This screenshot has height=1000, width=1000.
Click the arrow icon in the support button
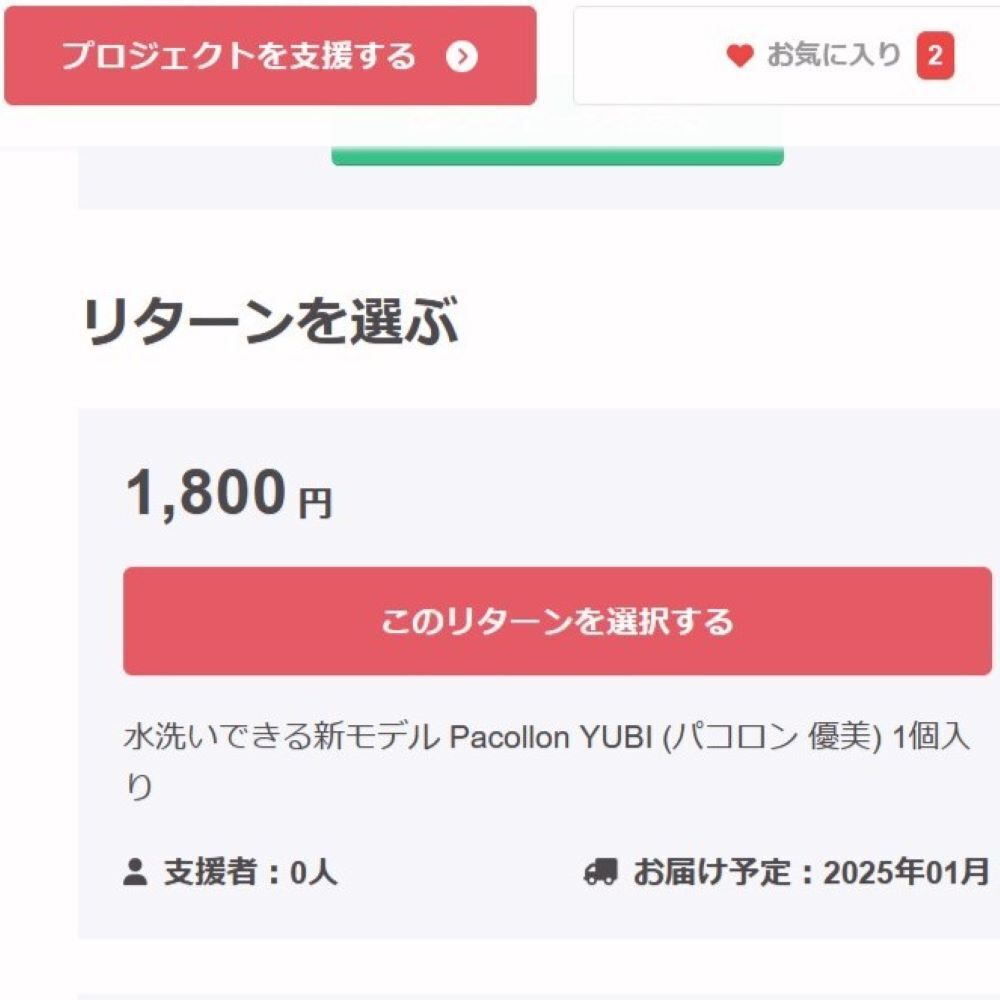pos(461,56)
